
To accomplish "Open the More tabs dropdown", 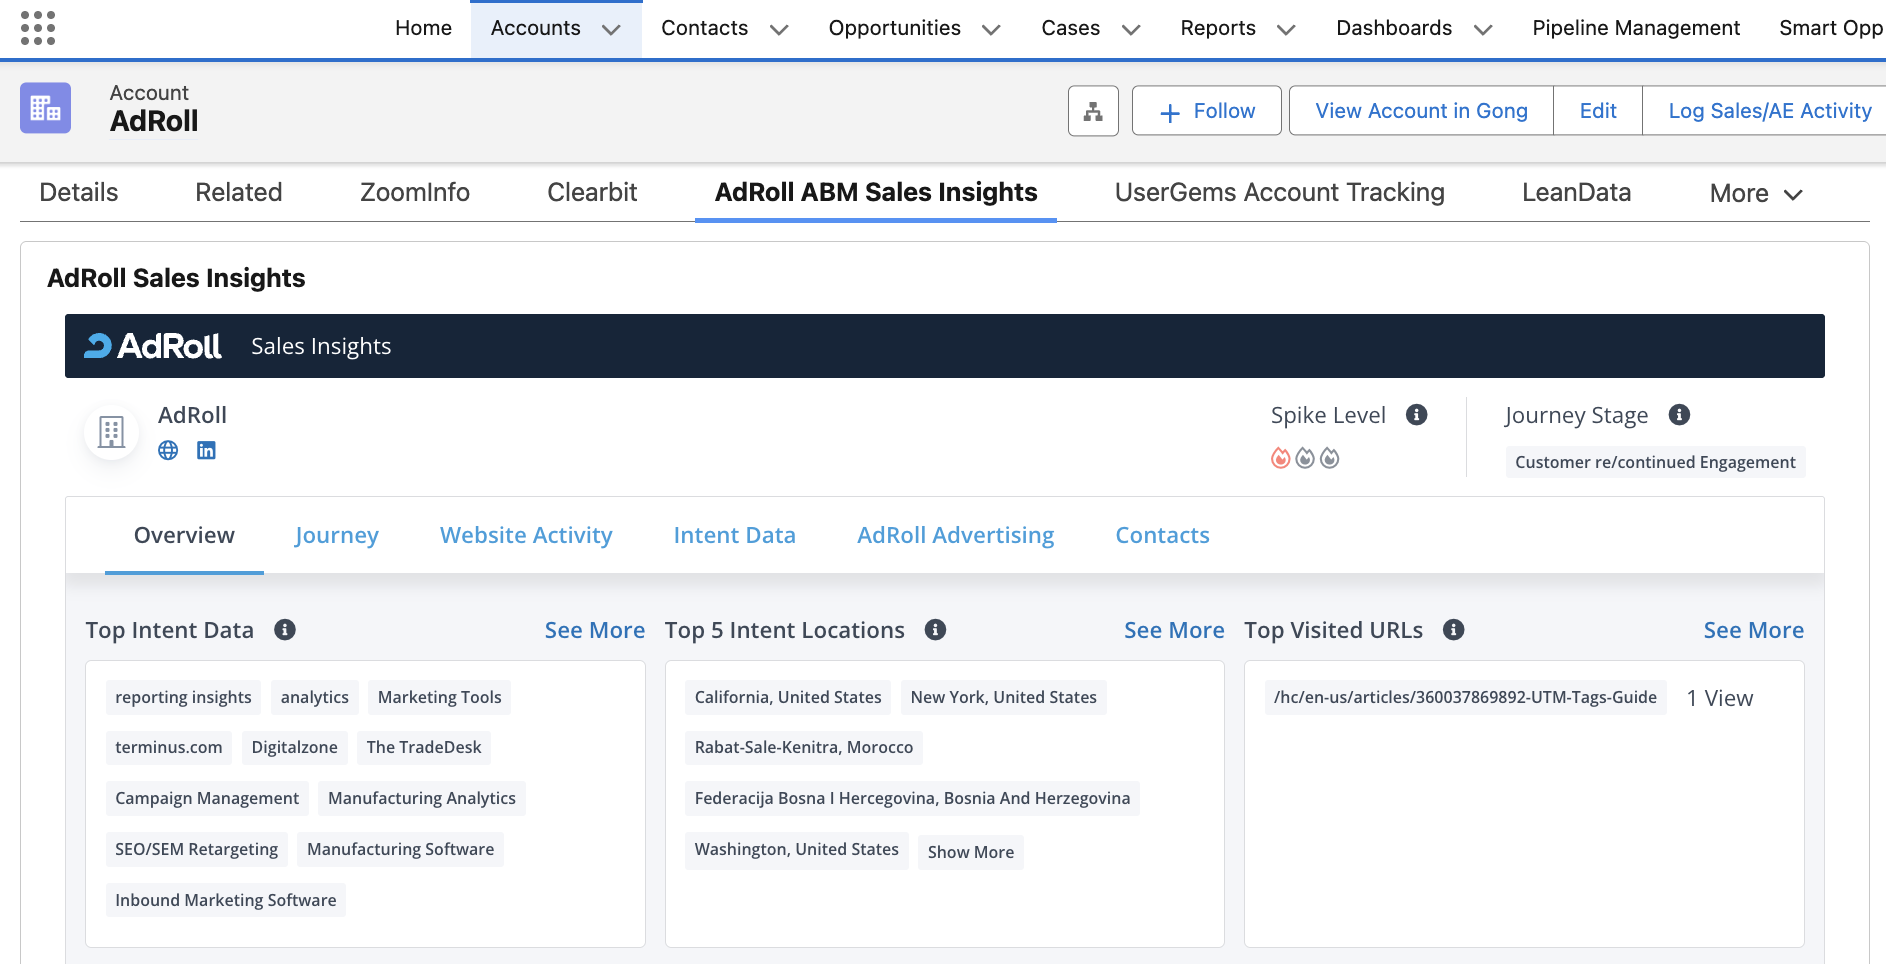I will point(1756,194).
